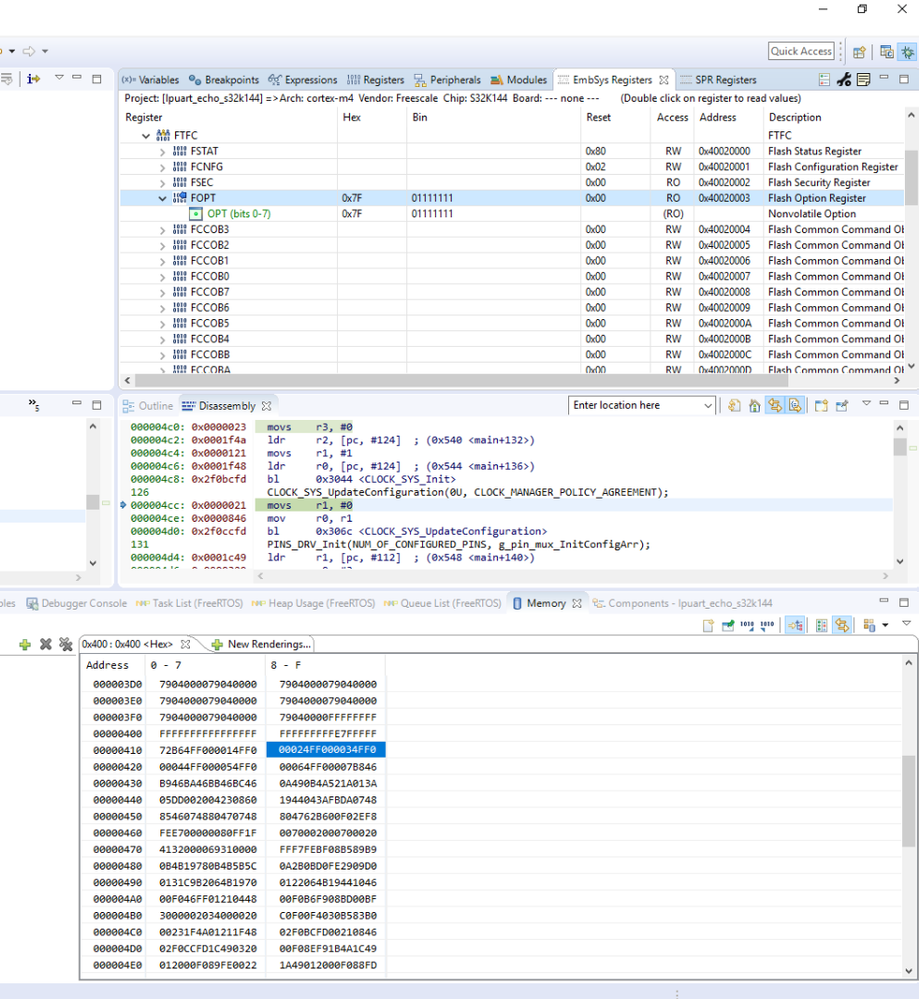Image resolution: width=919 pixels, height=999 pixels.
Task: Click the registers table horizontal scrollbar
Action: pos(462,380)
